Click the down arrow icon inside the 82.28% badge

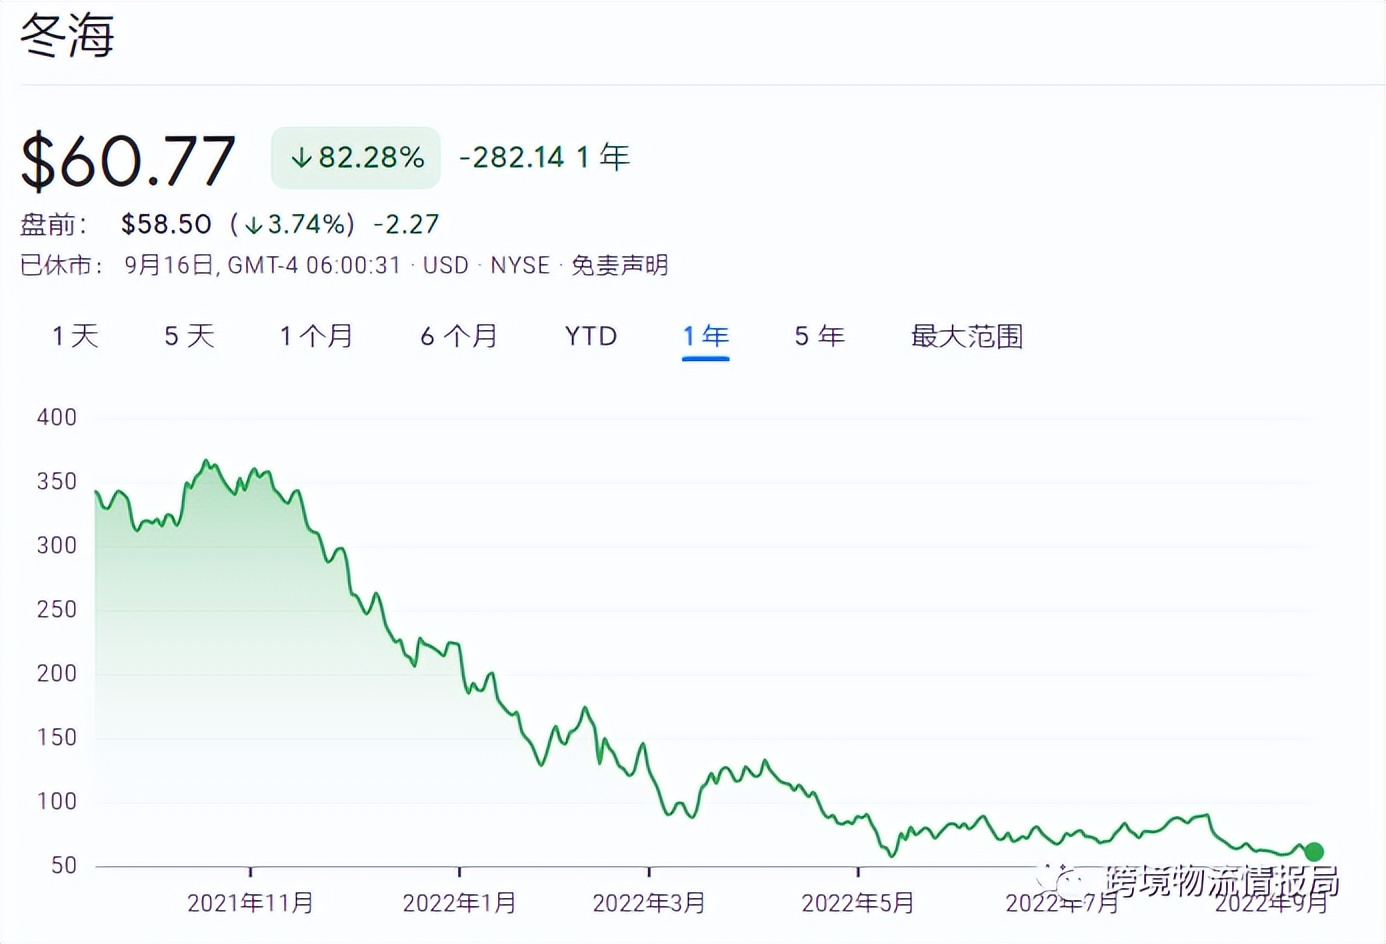301,157
